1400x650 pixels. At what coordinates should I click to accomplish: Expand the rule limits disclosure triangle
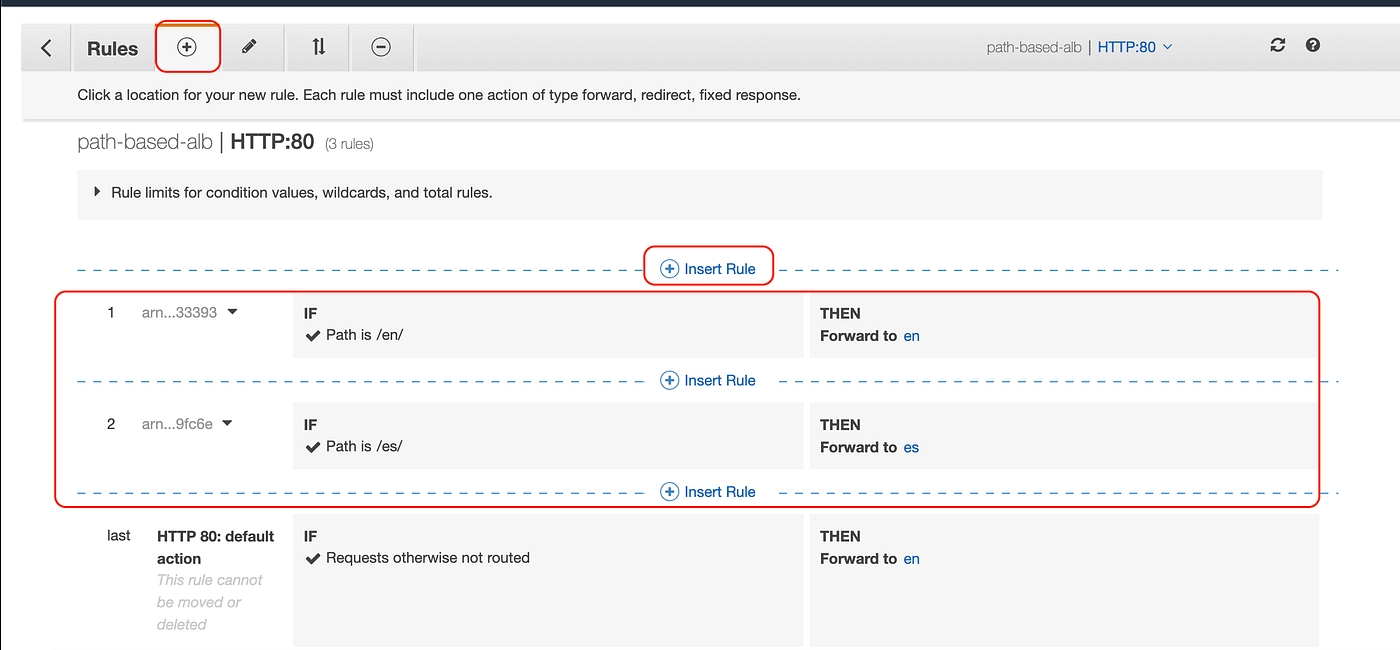(97, 192)
